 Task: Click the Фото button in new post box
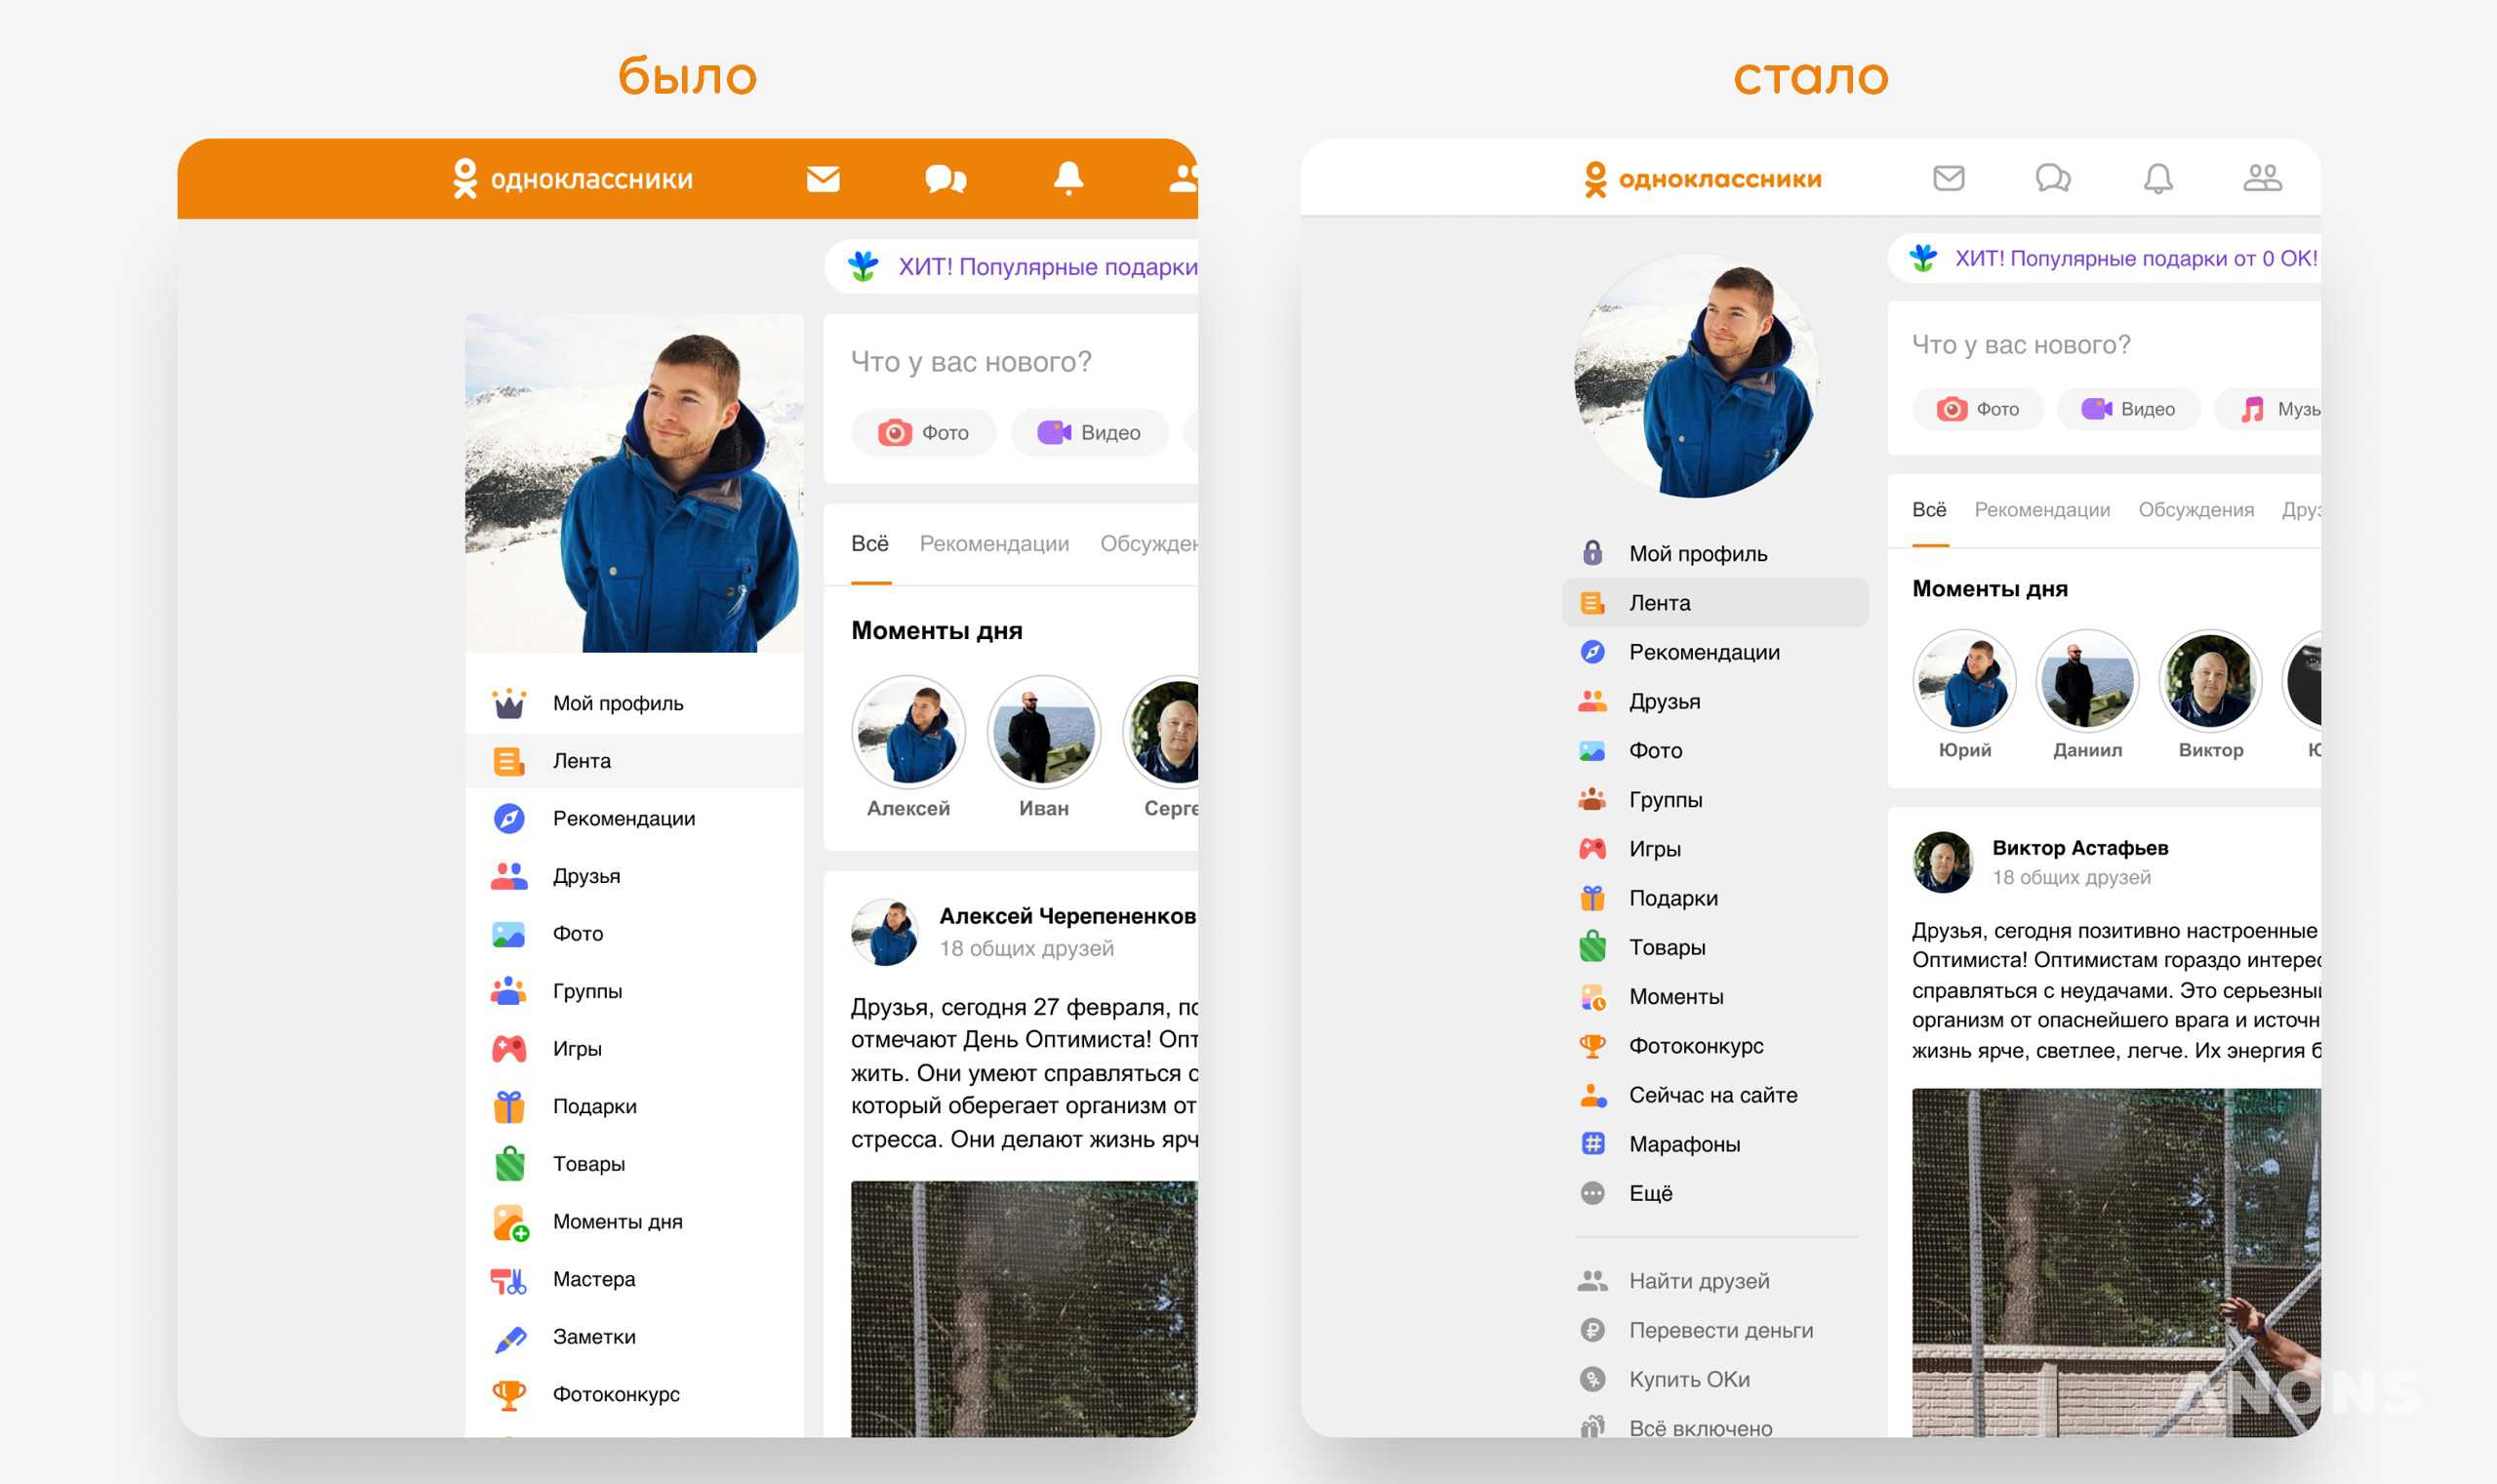(x=1977, y=409)
